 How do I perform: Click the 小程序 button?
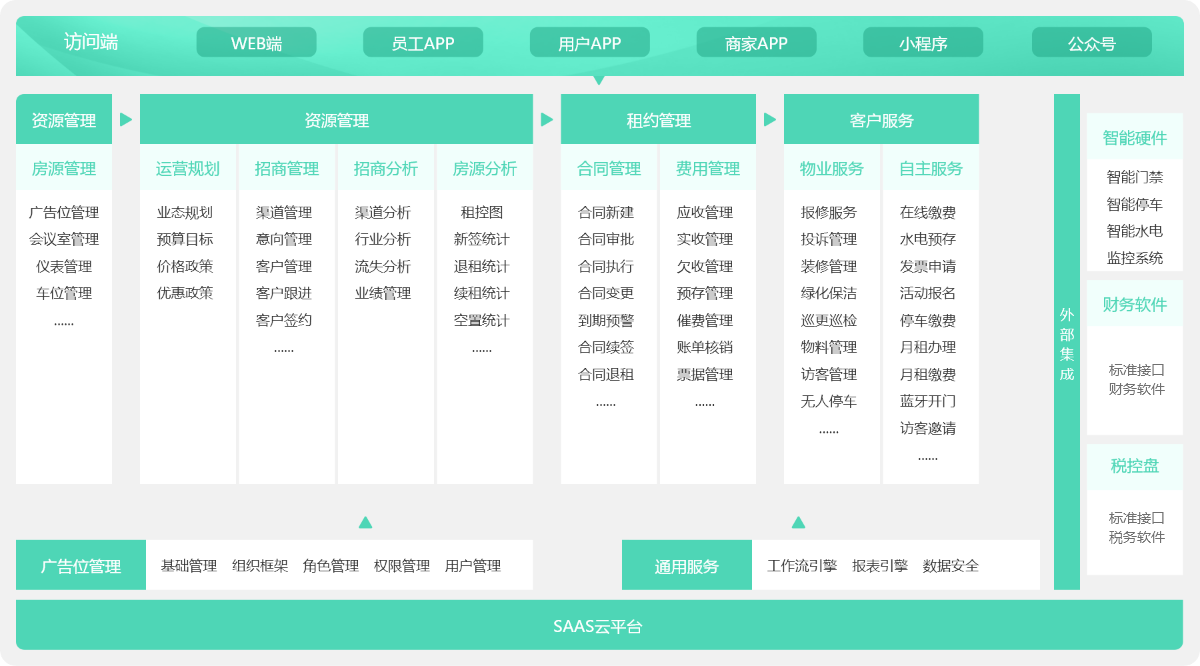click(923, 43)
